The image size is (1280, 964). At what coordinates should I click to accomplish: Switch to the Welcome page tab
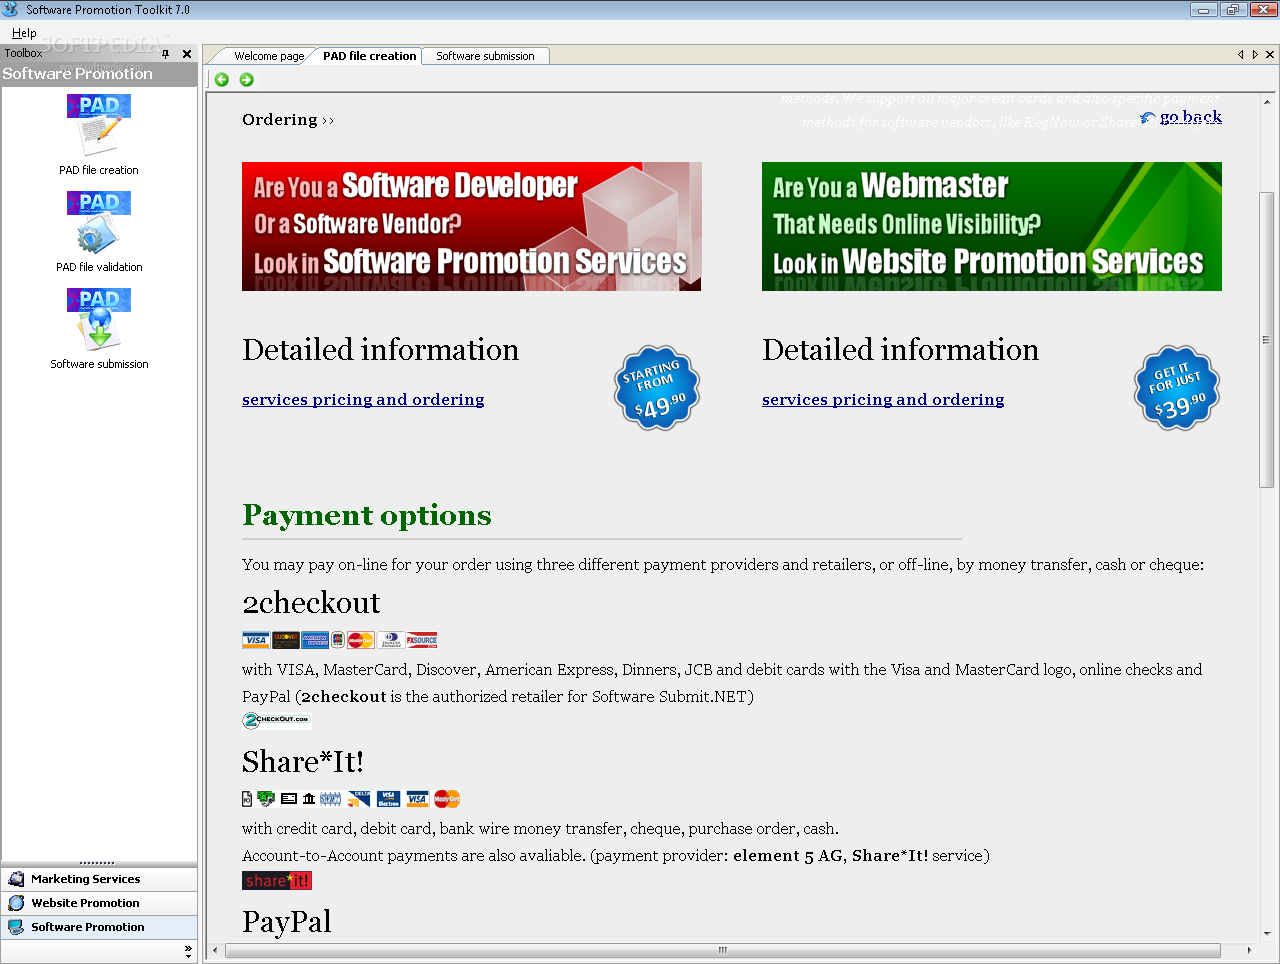(x=269, y=56)
